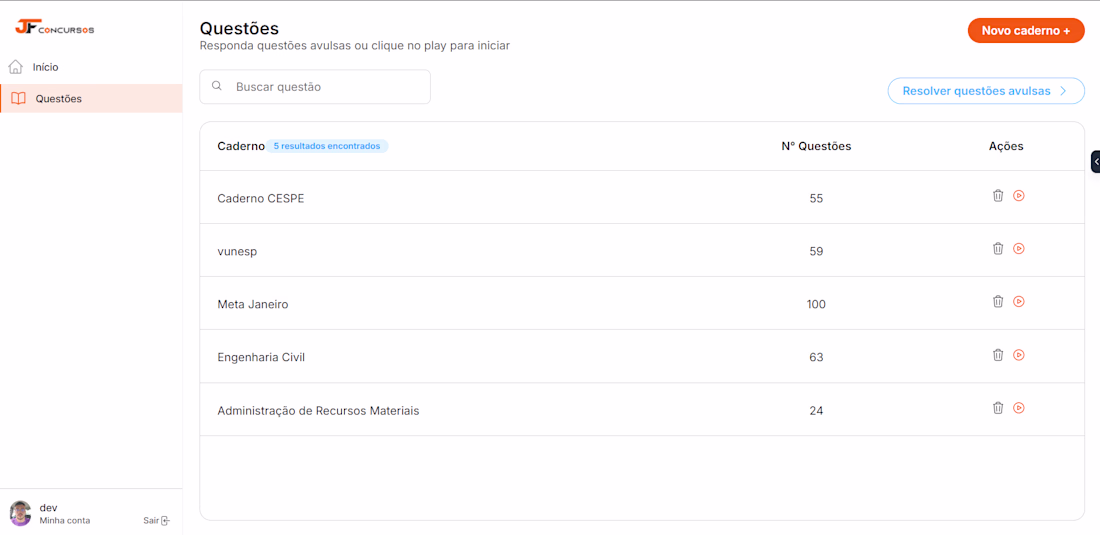Image resolution: width=1100 pixels, height=535 pixels.
Task: Delete Administração de Recursos Materiais notebook
Action: [998, 407]
